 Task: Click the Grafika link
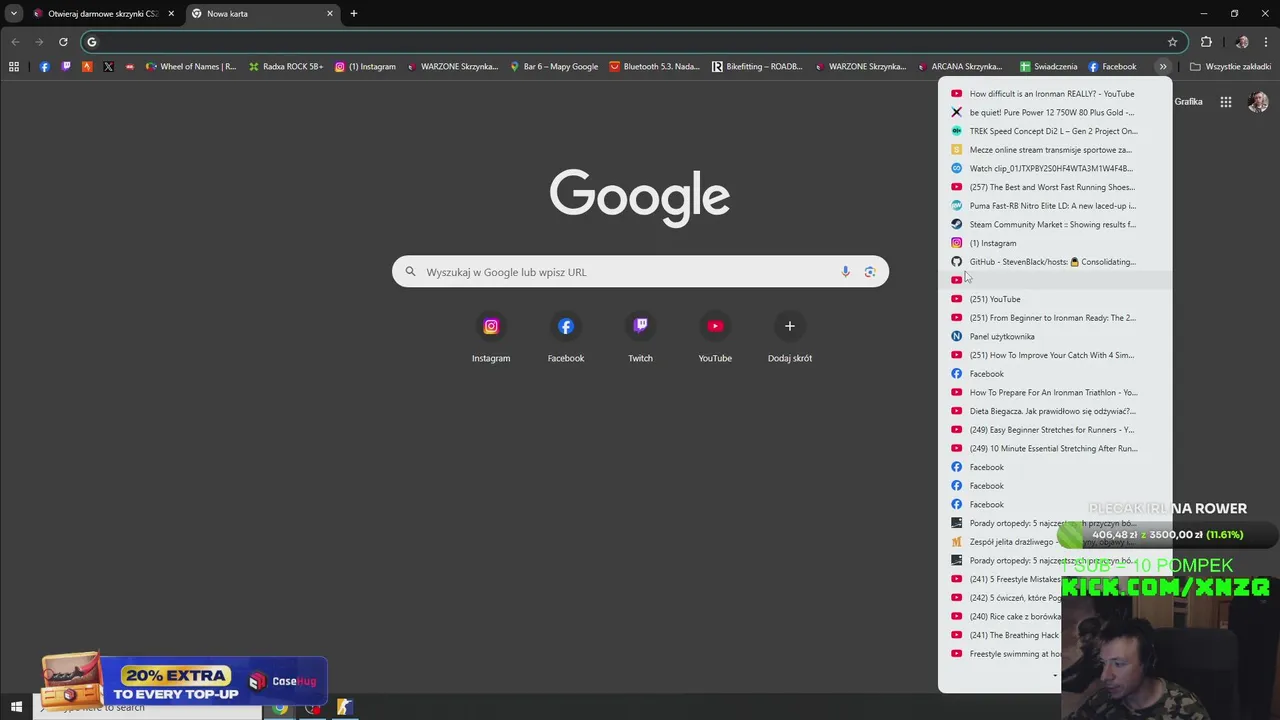[x=1188, y=102]
